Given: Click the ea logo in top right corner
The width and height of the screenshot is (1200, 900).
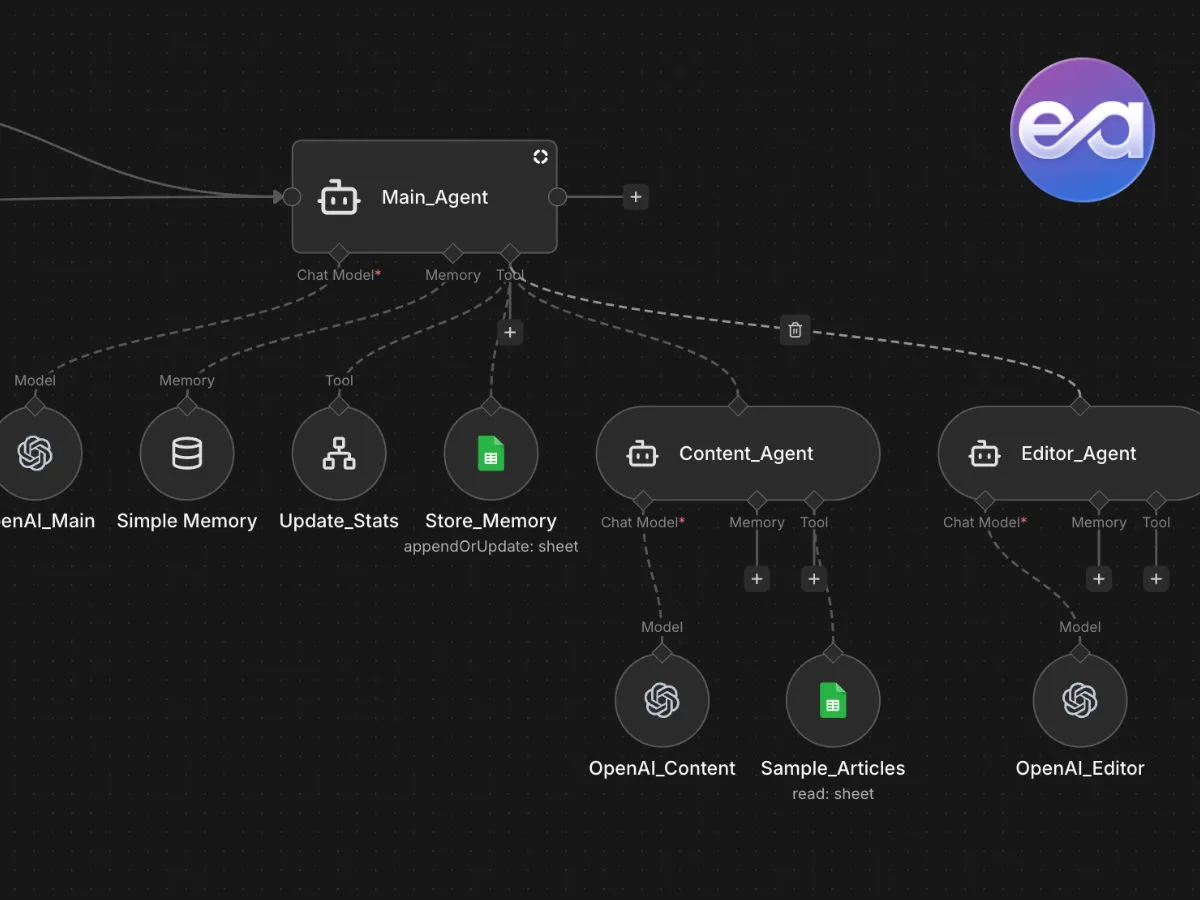Looking at the screenshot, I should (x=1082, y=130).
